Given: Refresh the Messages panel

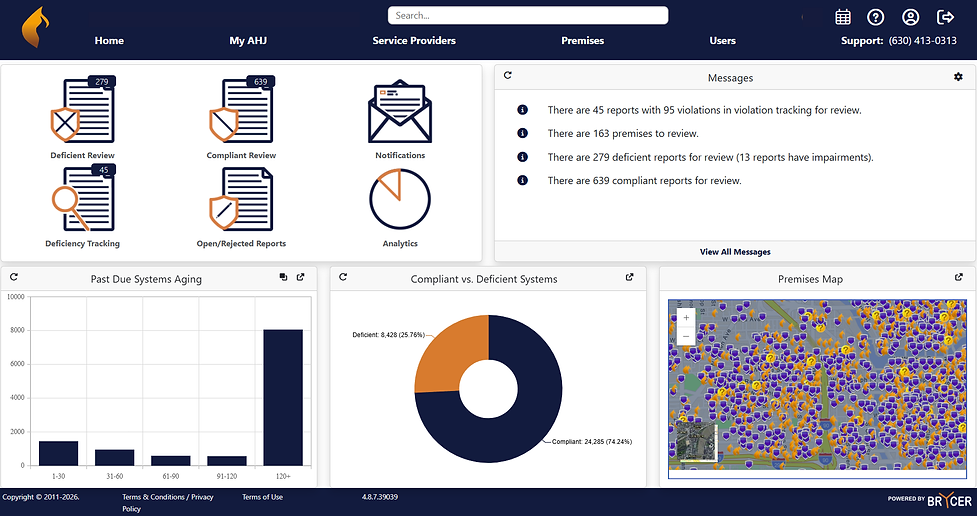Looking at the screenshot, I should (508, 75).
